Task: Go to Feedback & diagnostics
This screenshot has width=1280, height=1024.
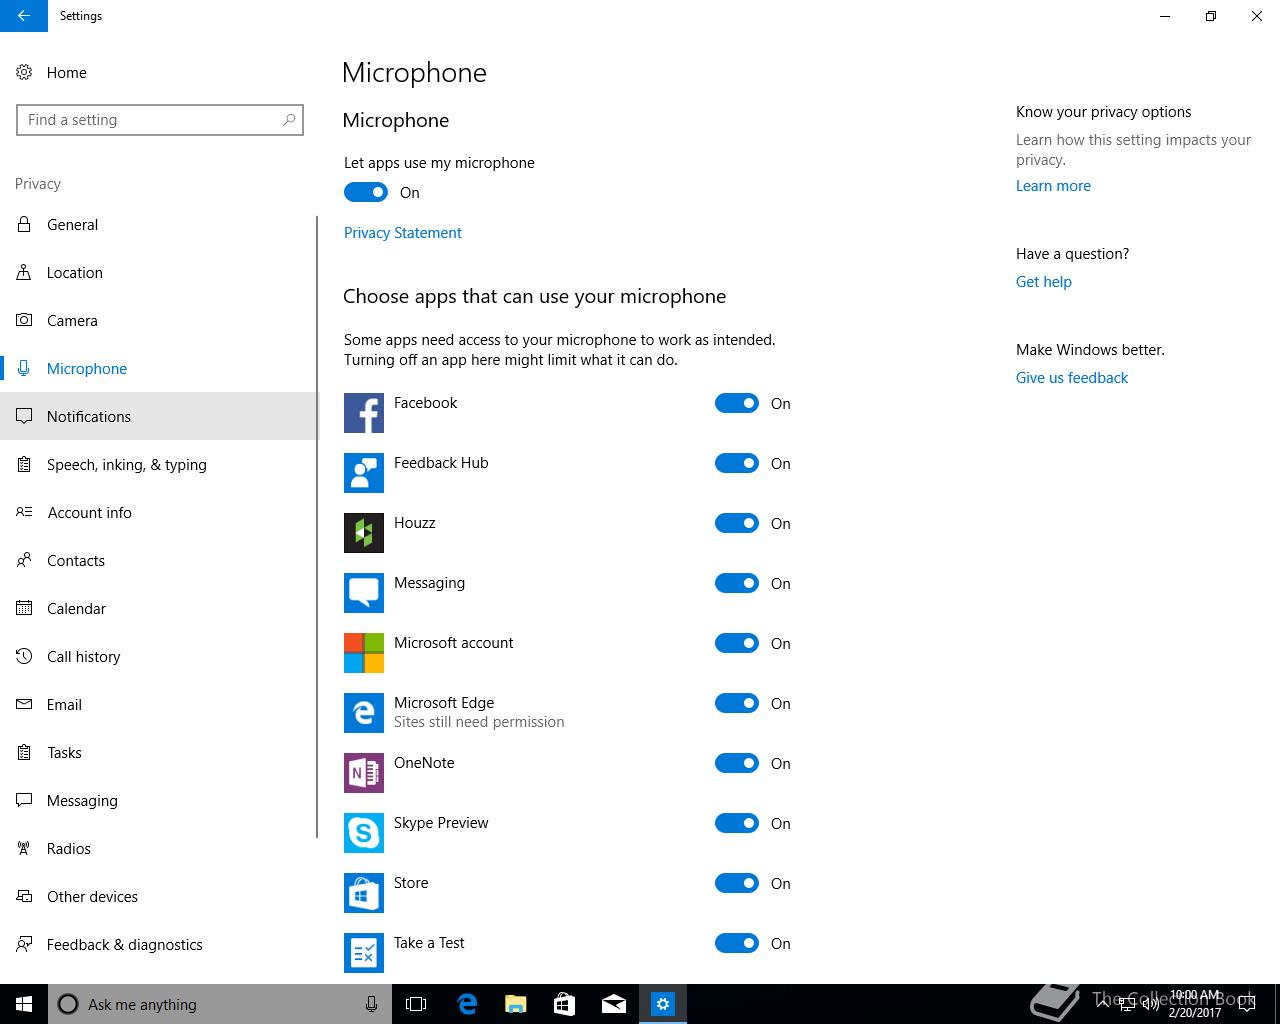Action: click(x=158, y=944)
